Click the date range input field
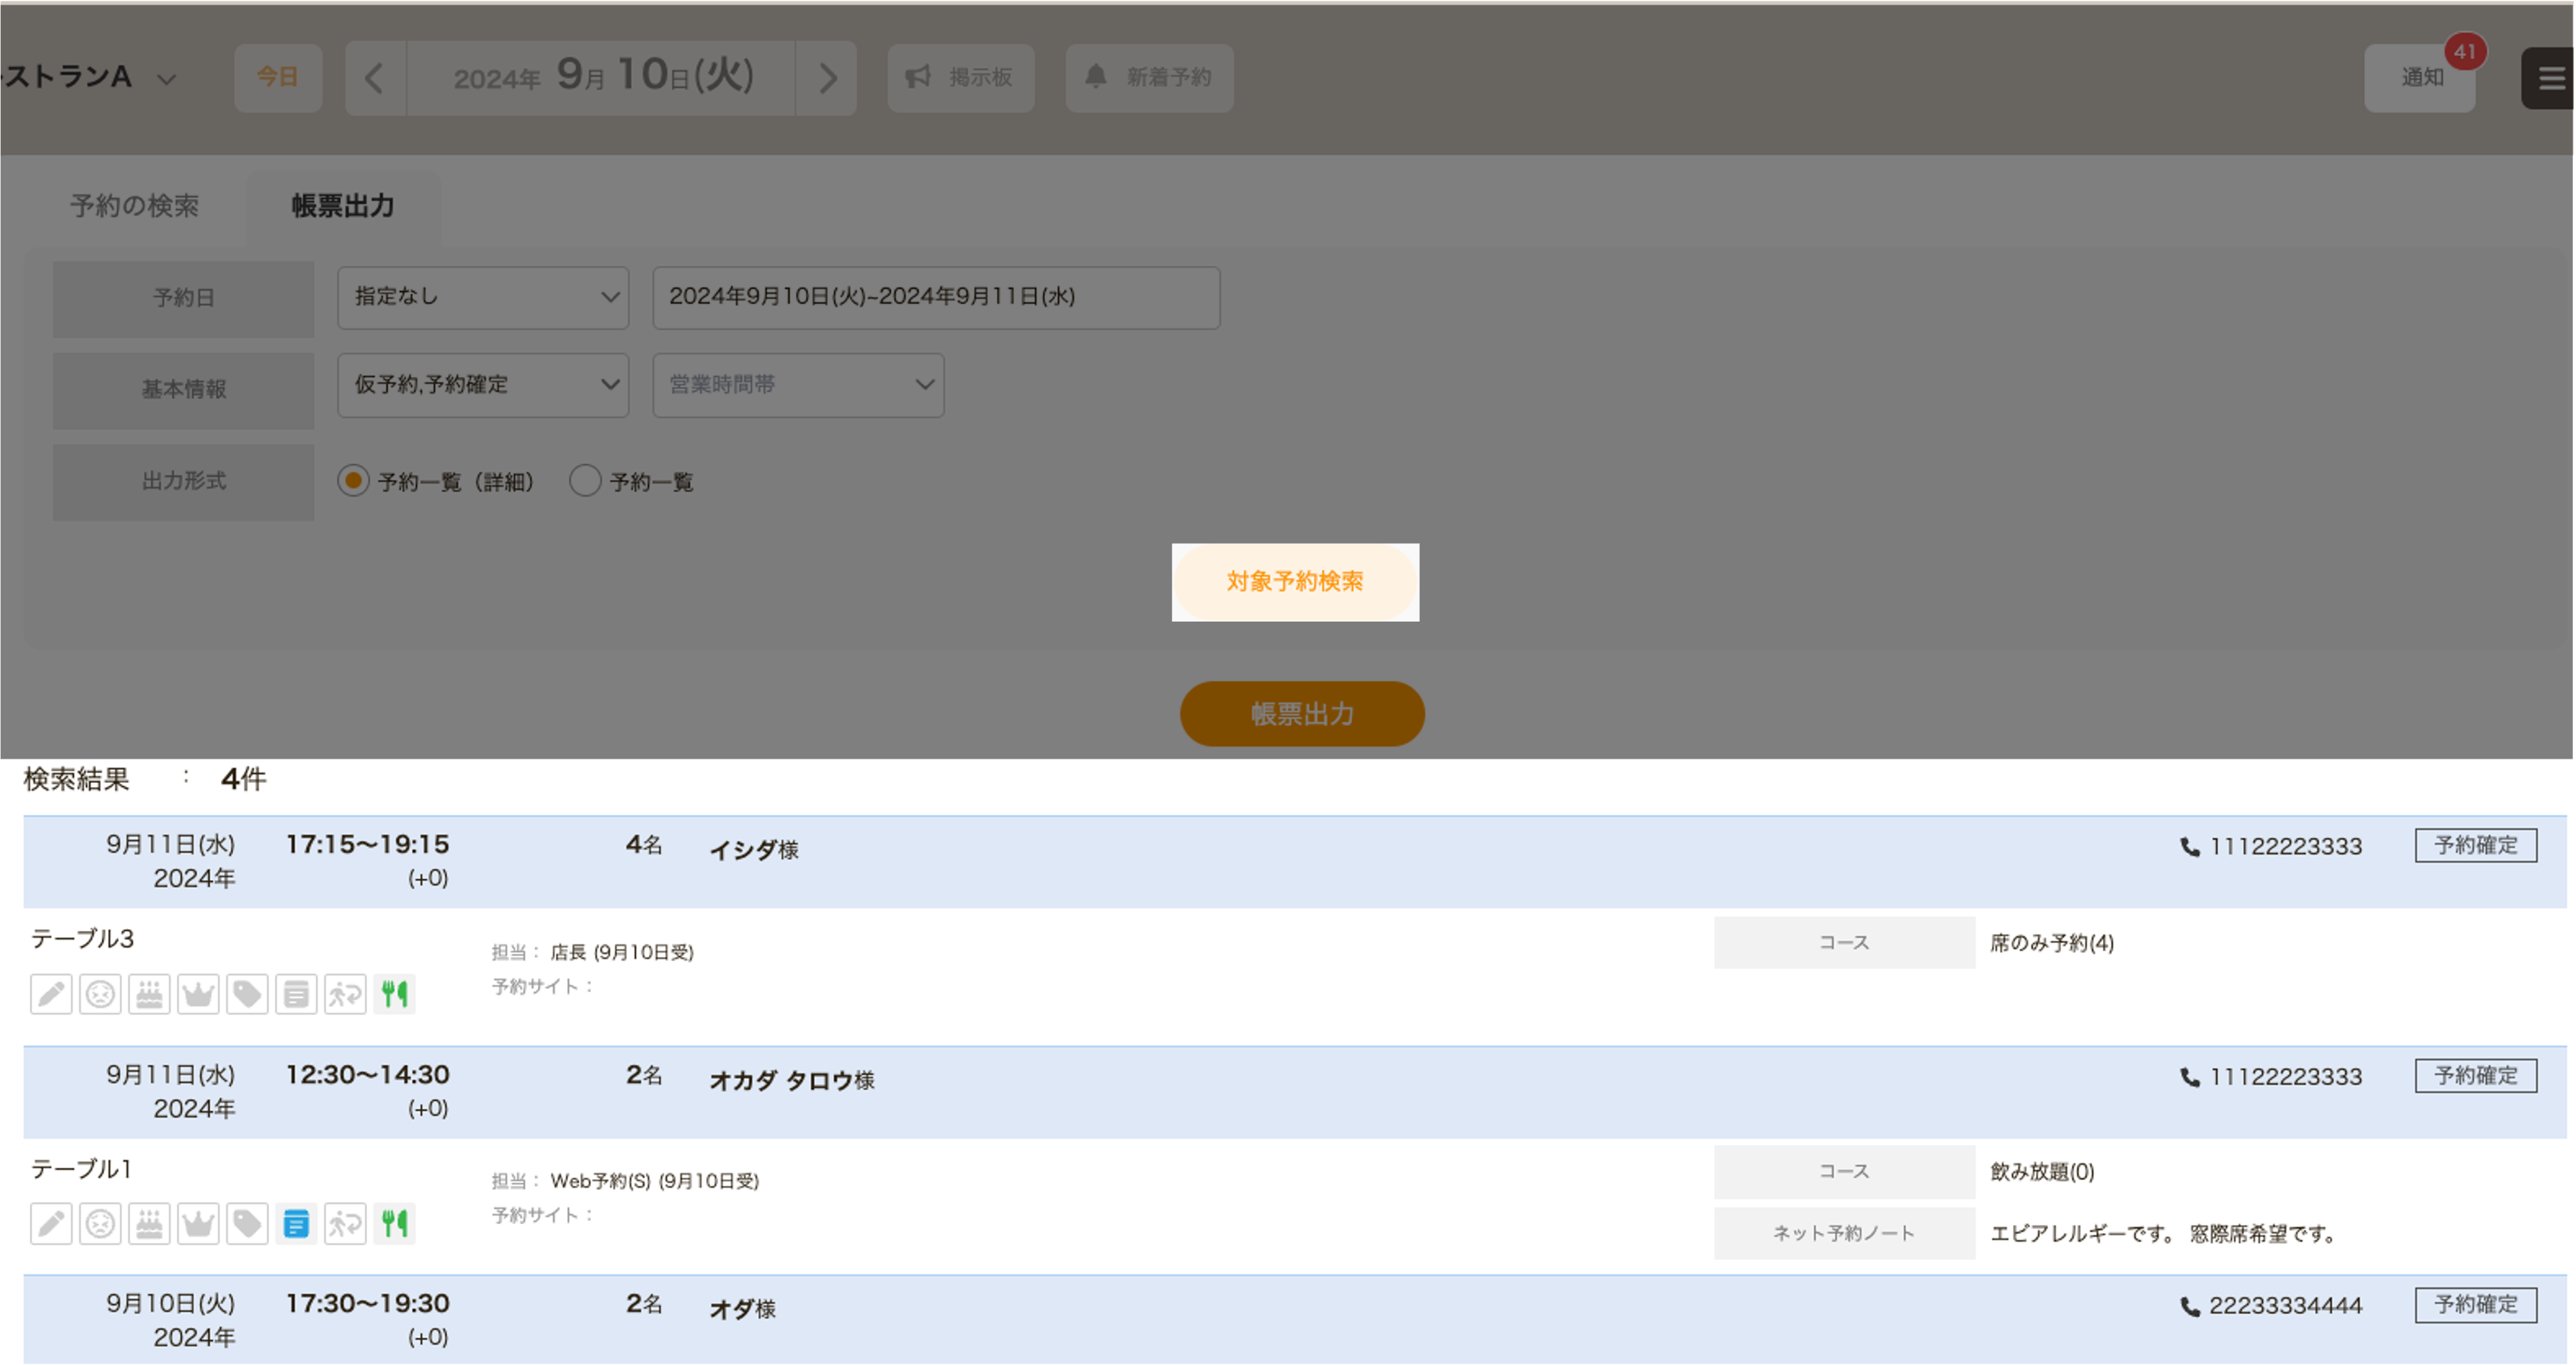The image size is (2576, 1365). [x=936, y=297]
